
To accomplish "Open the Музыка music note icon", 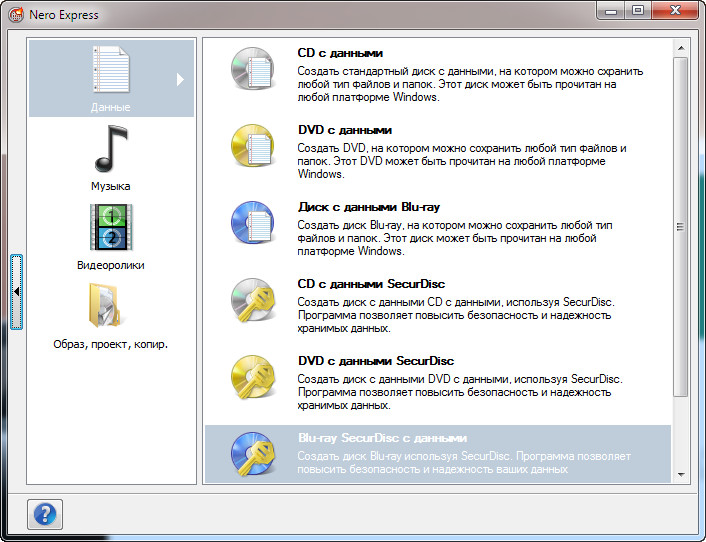I will tap(110, 149).
